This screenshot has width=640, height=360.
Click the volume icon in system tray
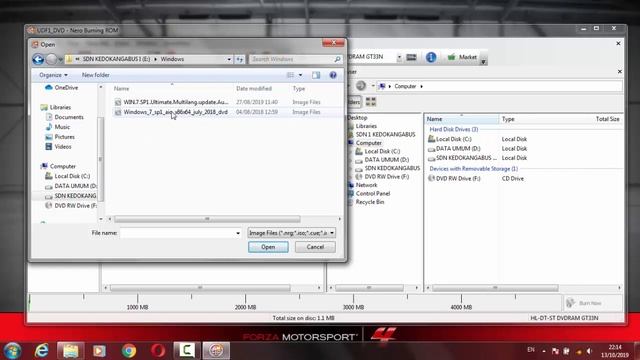point(589,351)
